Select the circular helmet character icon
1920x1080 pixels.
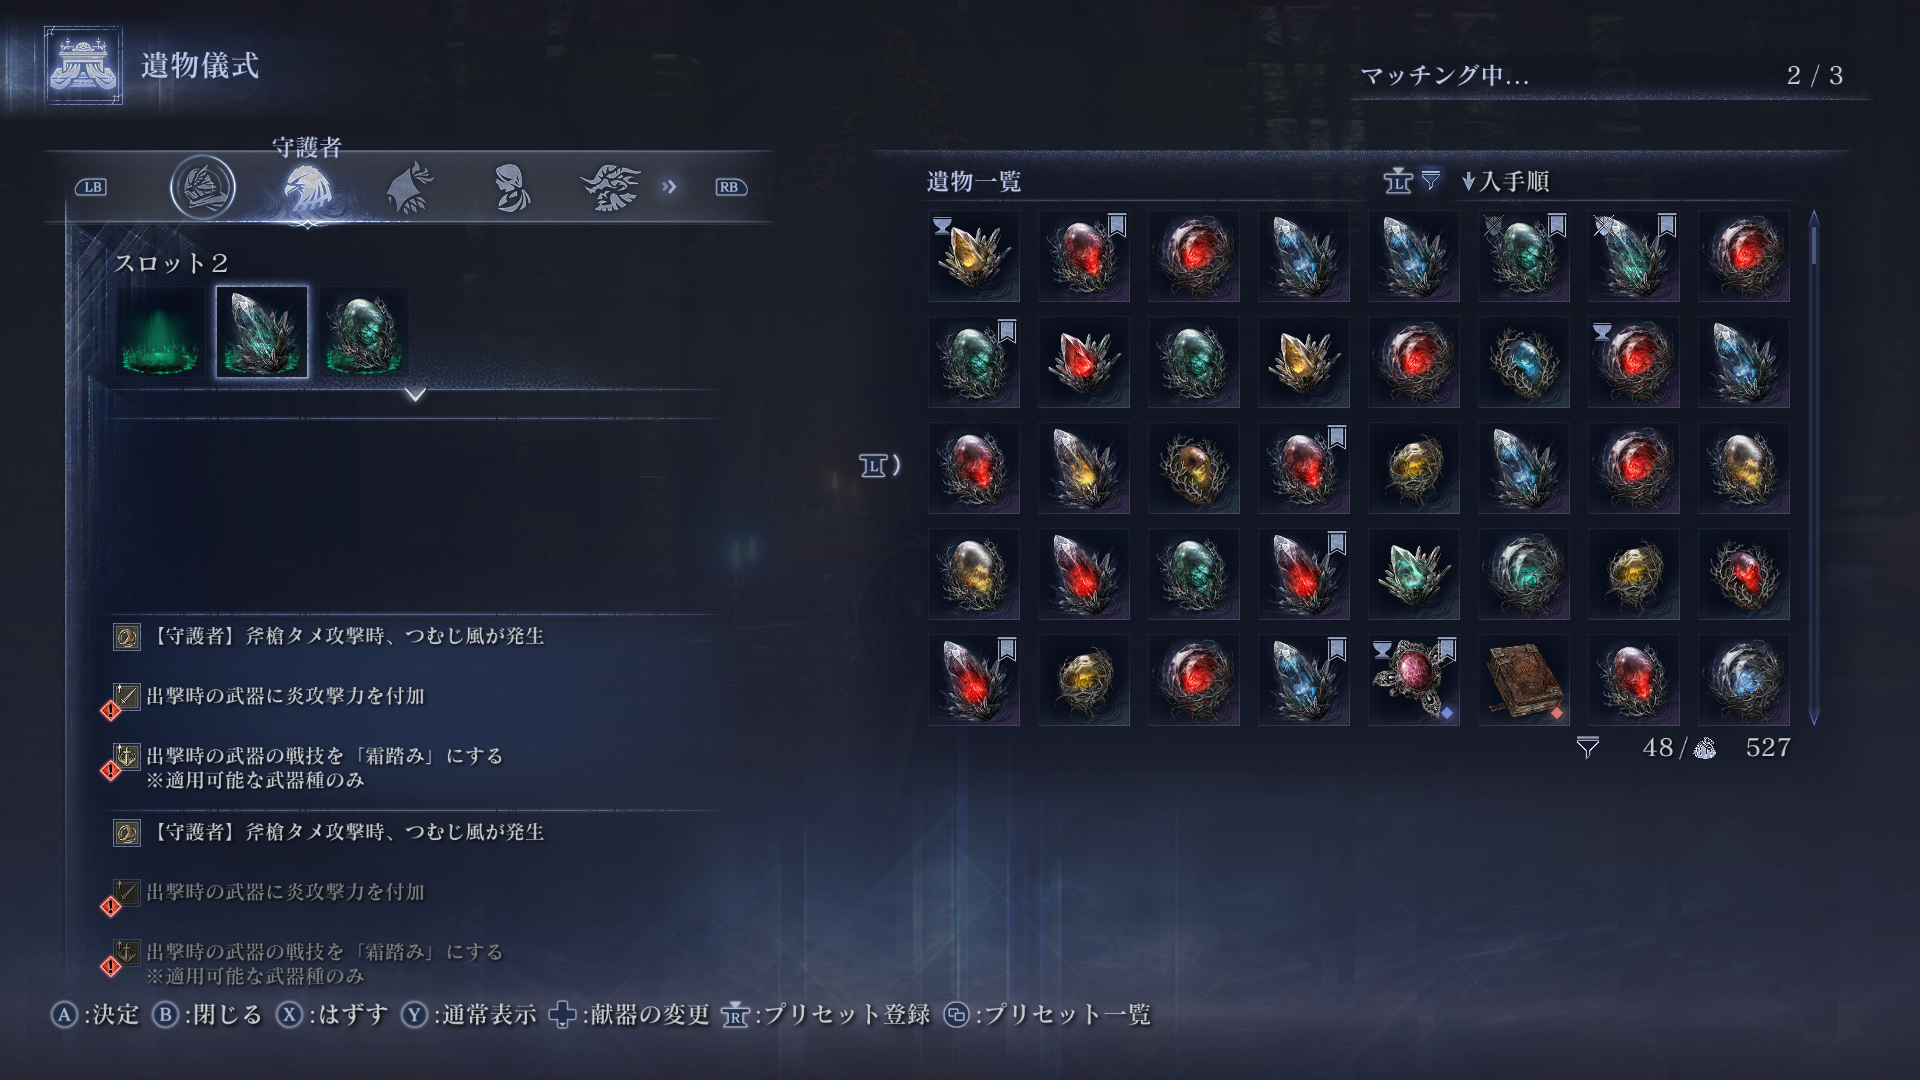pos(203,187)
